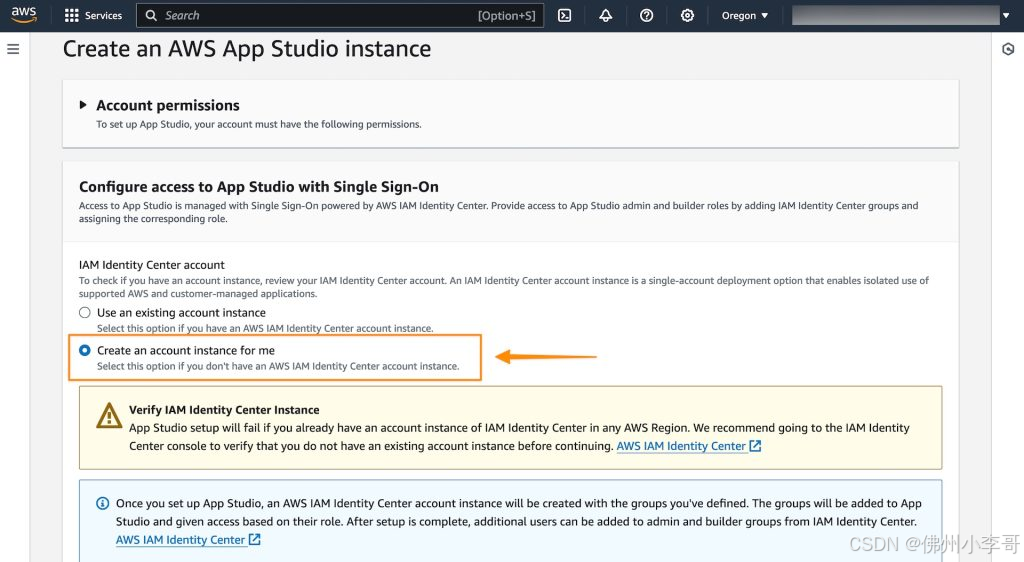Click 'Create an AWS App Studio instance' title
1024x562 pixels.
coord(247,49)
